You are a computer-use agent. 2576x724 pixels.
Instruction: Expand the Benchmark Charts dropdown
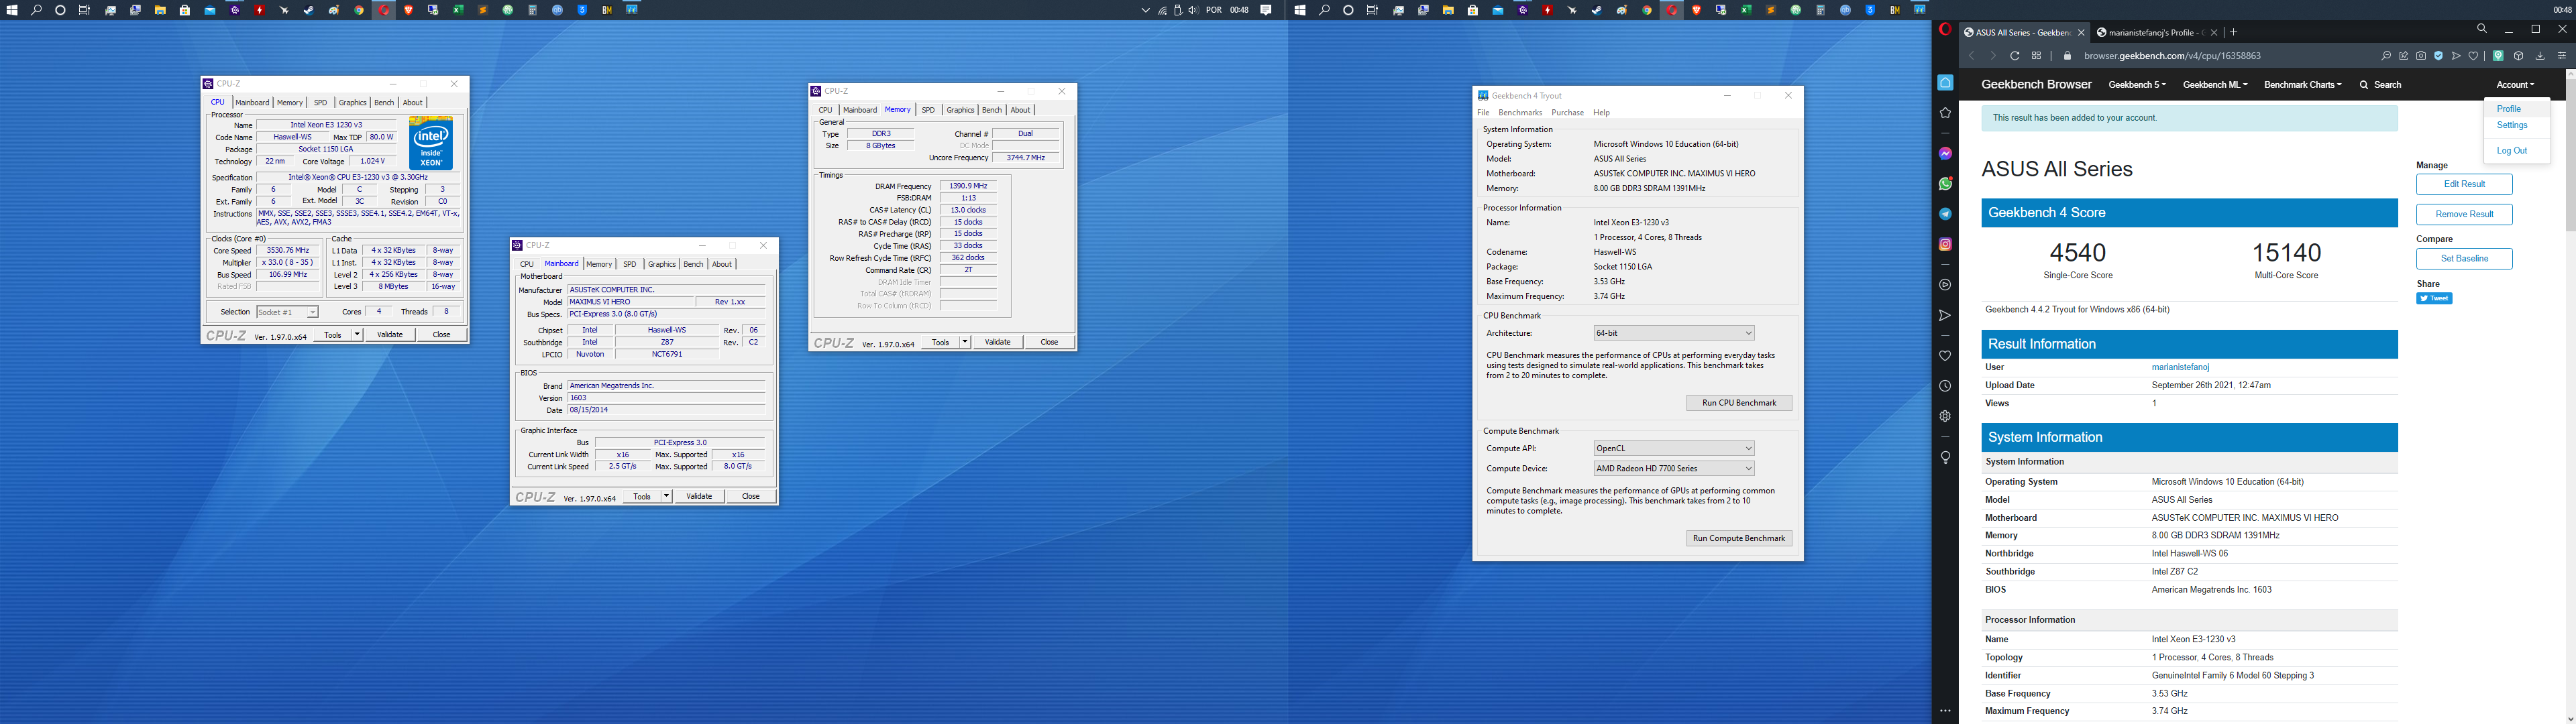coord(2303,85)
